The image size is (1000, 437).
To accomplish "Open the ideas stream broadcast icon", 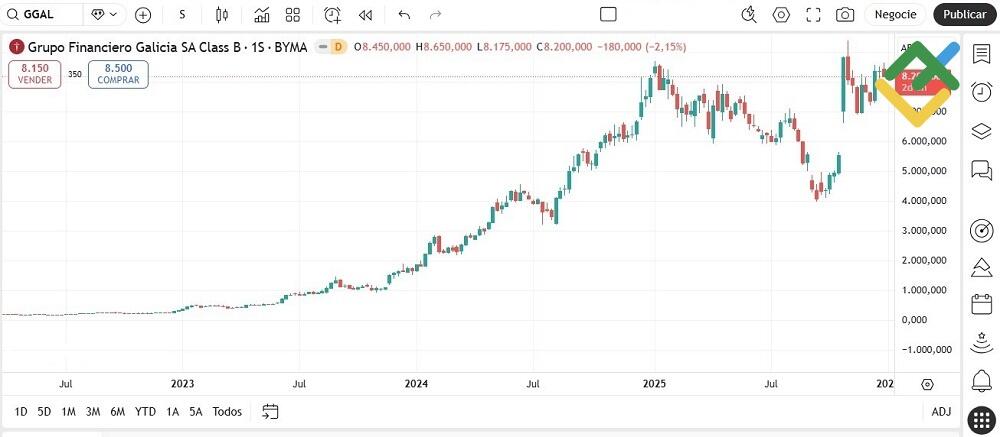I will [982, 343].
